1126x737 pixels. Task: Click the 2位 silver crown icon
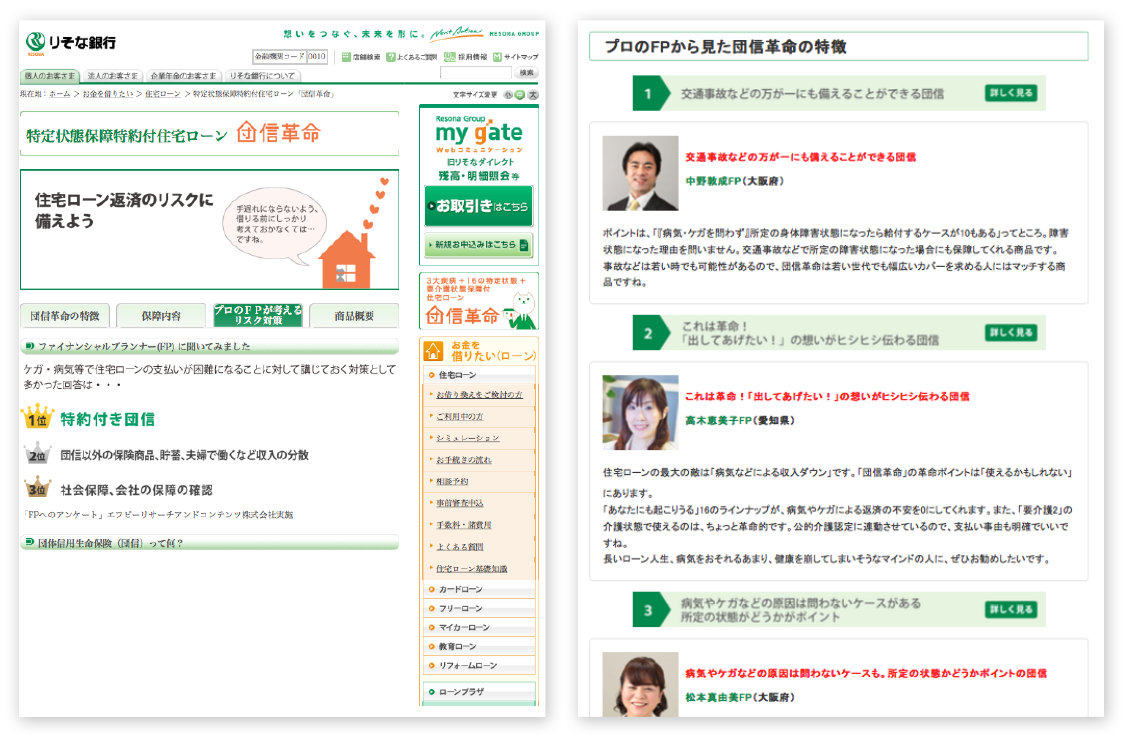point(37,454)
